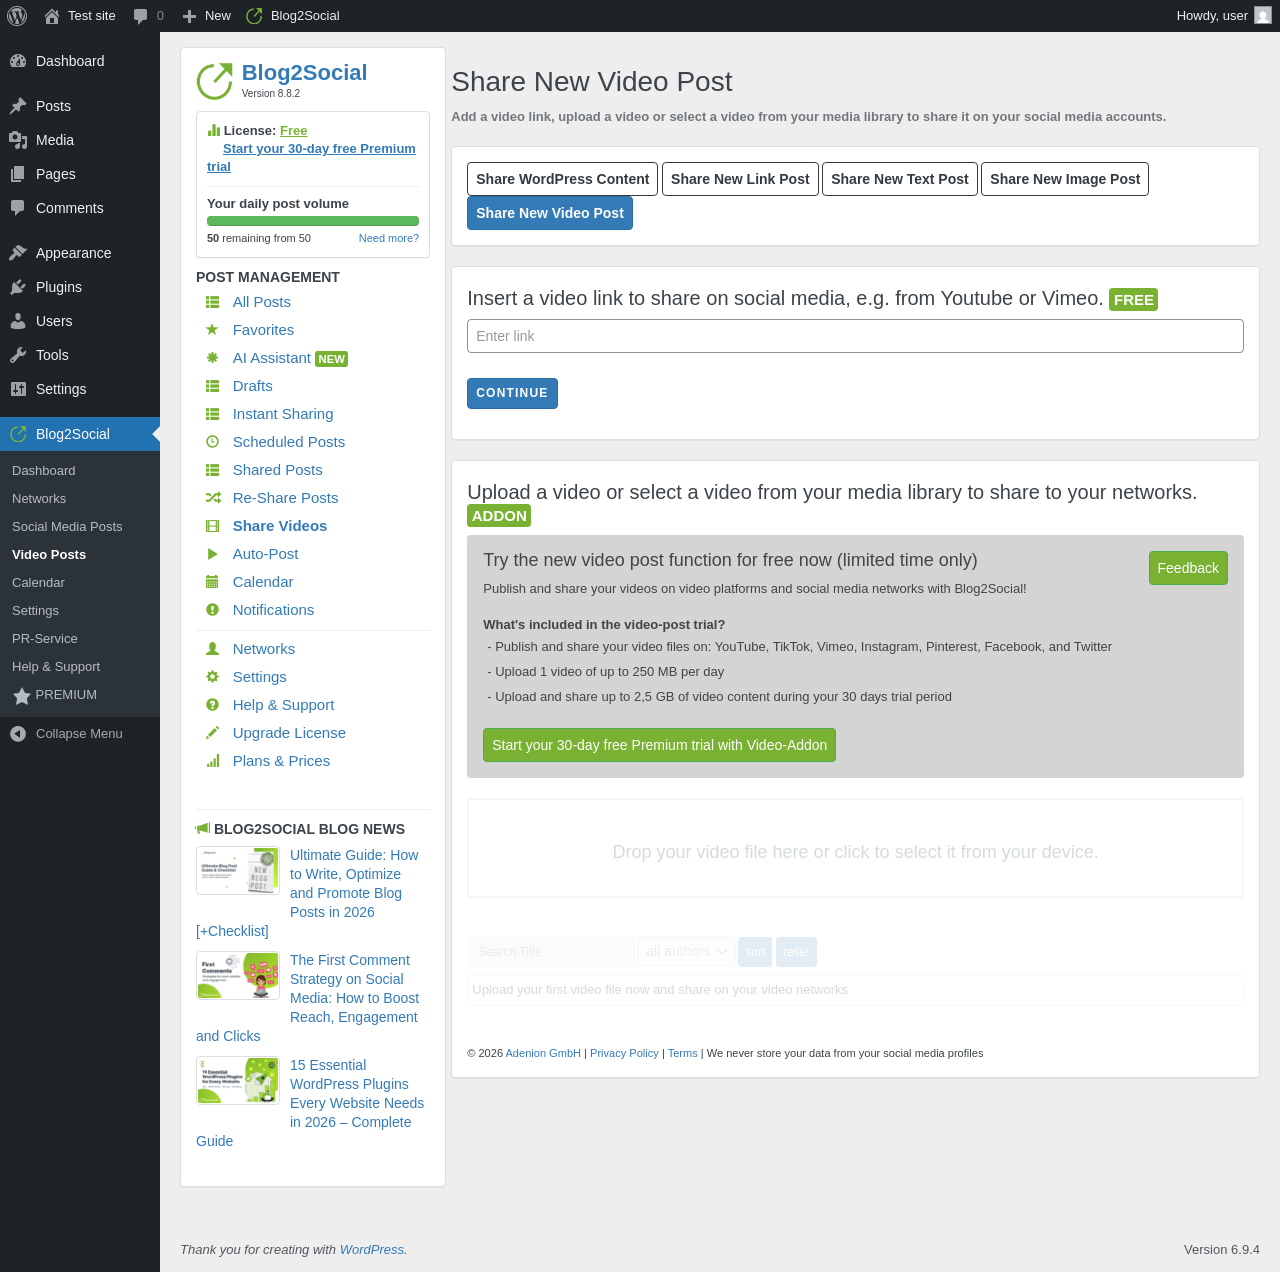The image size is (1280, 1272).
Task: Click the user avatar next to Howdy
Action: click(x=1263, y=16)
